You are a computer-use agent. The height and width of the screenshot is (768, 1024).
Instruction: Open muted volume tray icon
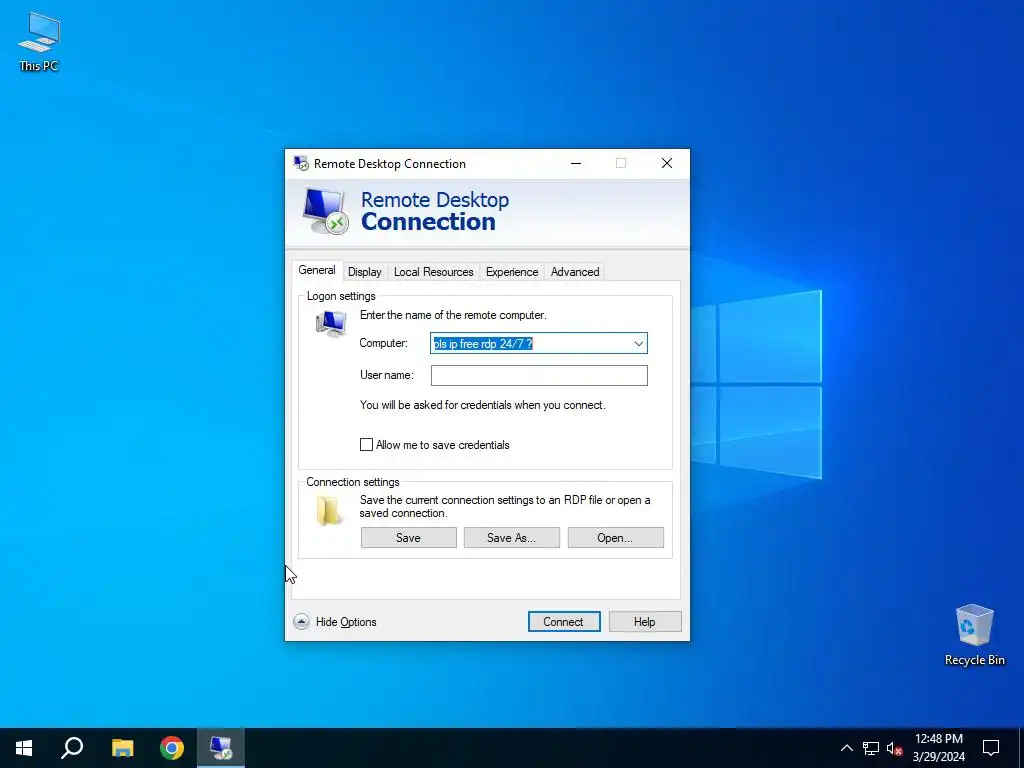click(x=894, y=748)
